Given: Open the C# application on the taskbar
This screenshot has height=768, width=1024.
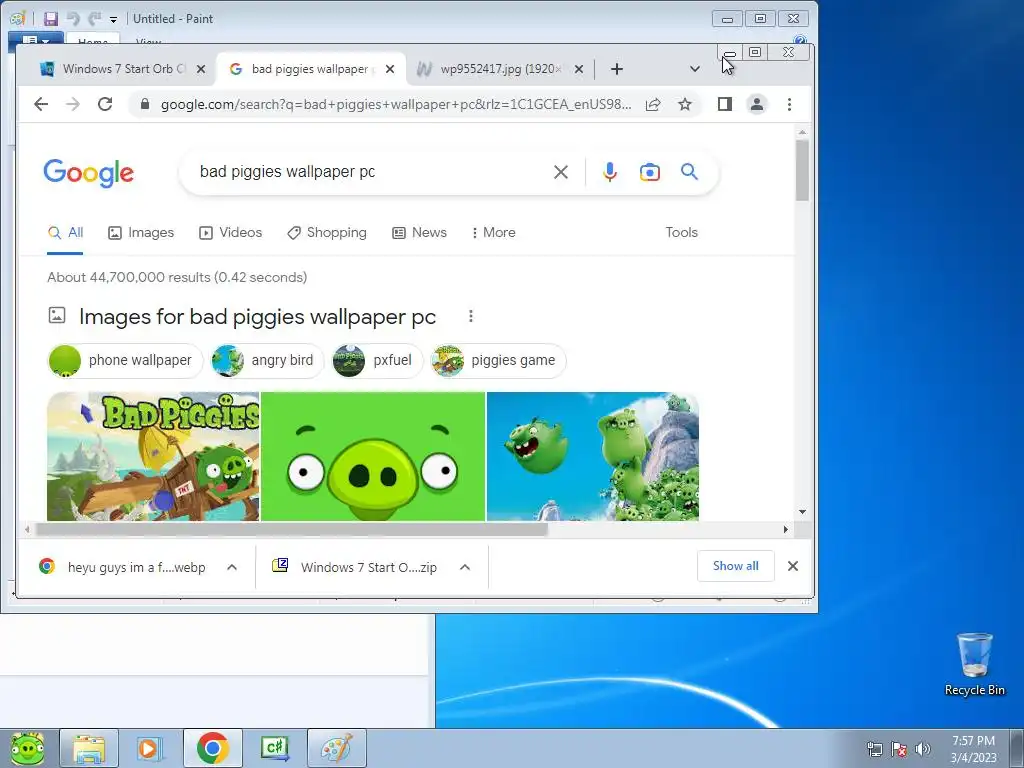Looking at the screenshot, I should pyautogui.click(x=274, y=748).
